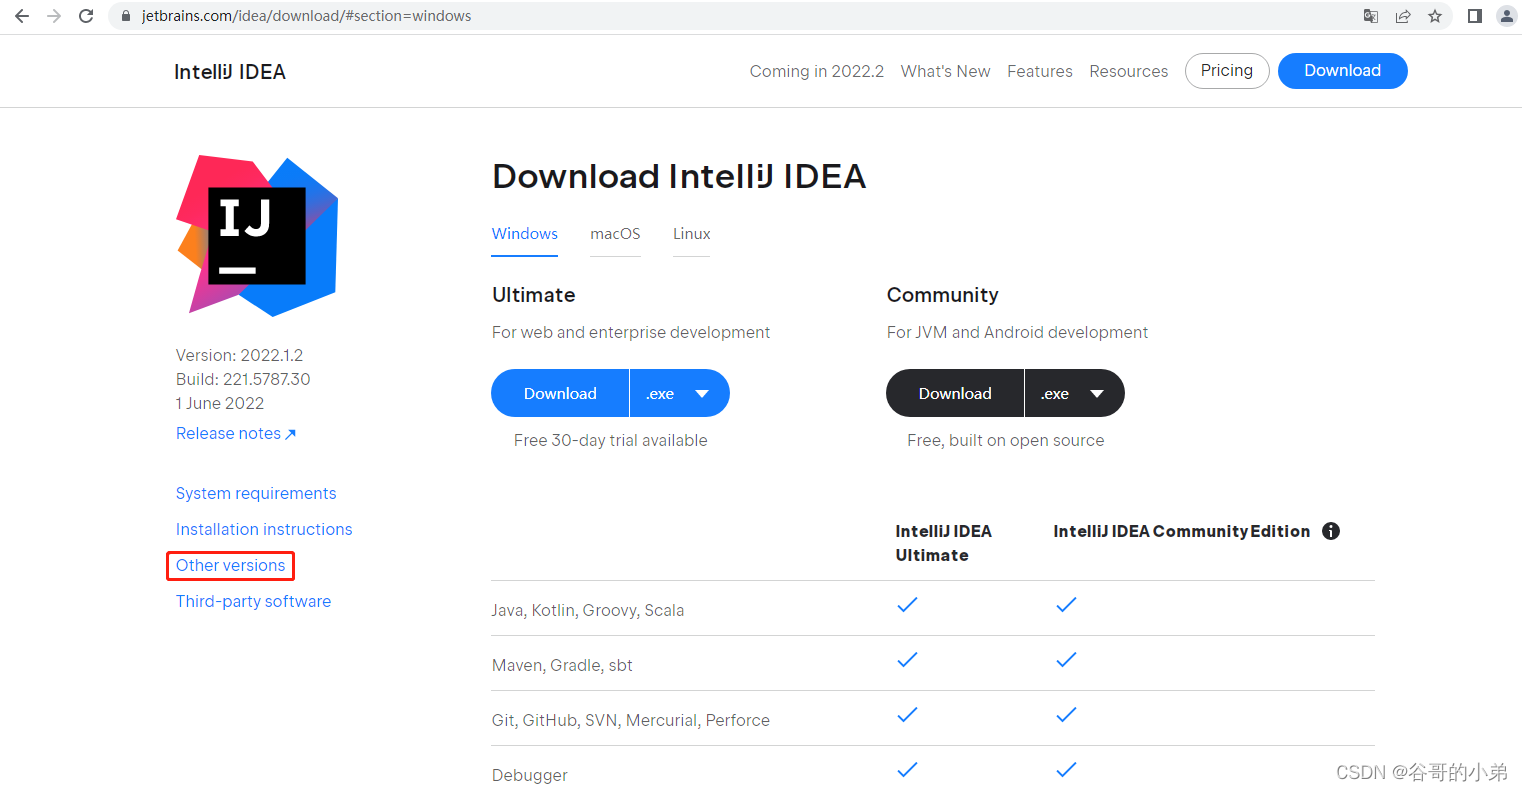Viewport: 1522px width, 791px height.
Task: Download the Ultimate edition
Action: pos(560,393)
